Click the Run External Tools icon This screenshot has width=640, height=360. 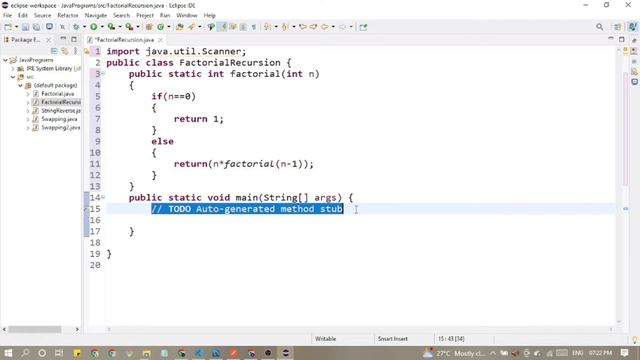pyautogui.click(x=129, y=27)
